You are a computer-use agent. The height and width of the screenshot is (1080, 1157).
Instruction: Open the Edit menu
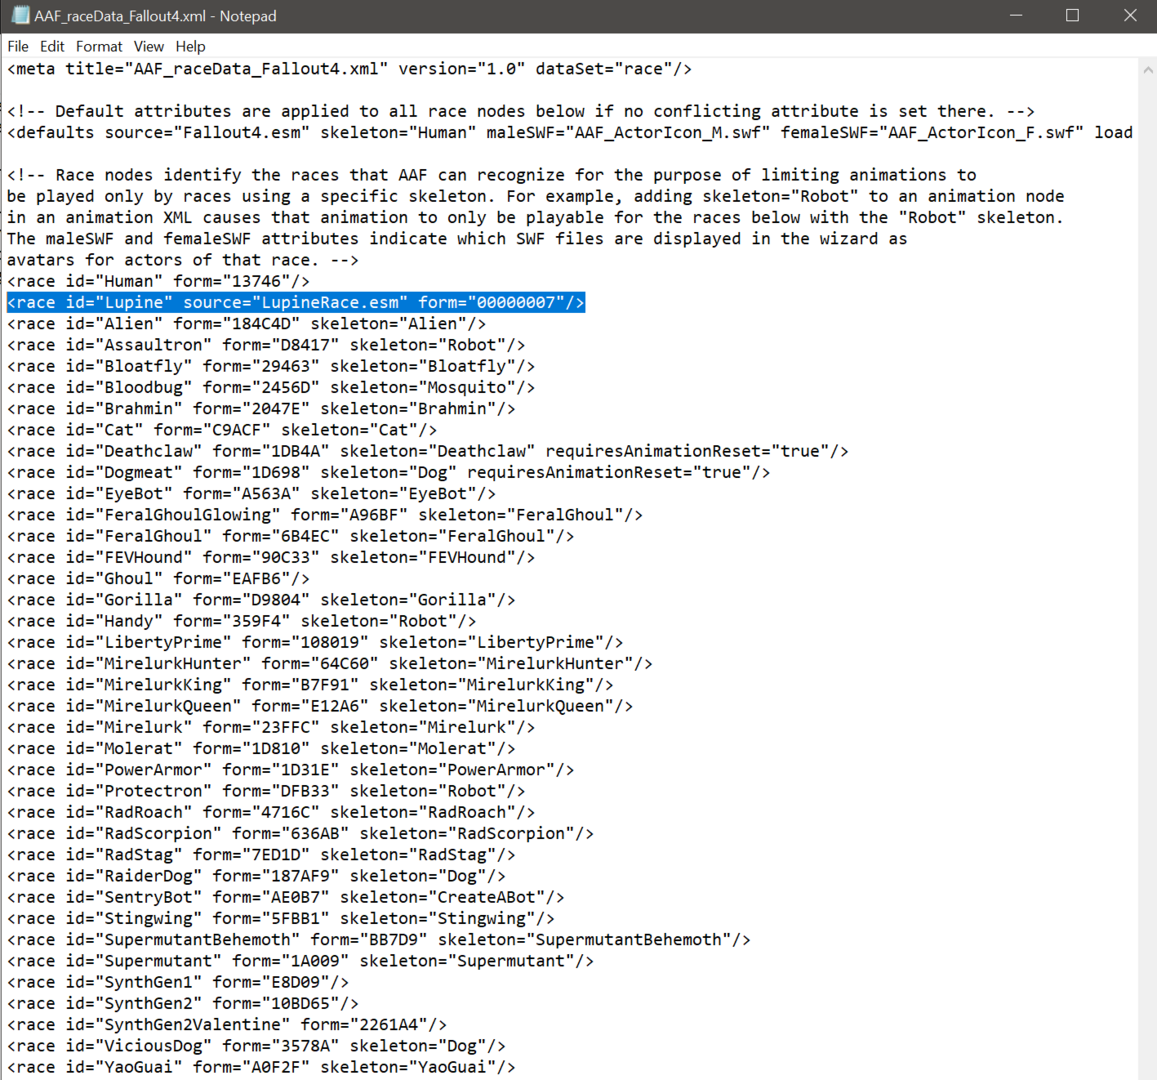point(52,46)
